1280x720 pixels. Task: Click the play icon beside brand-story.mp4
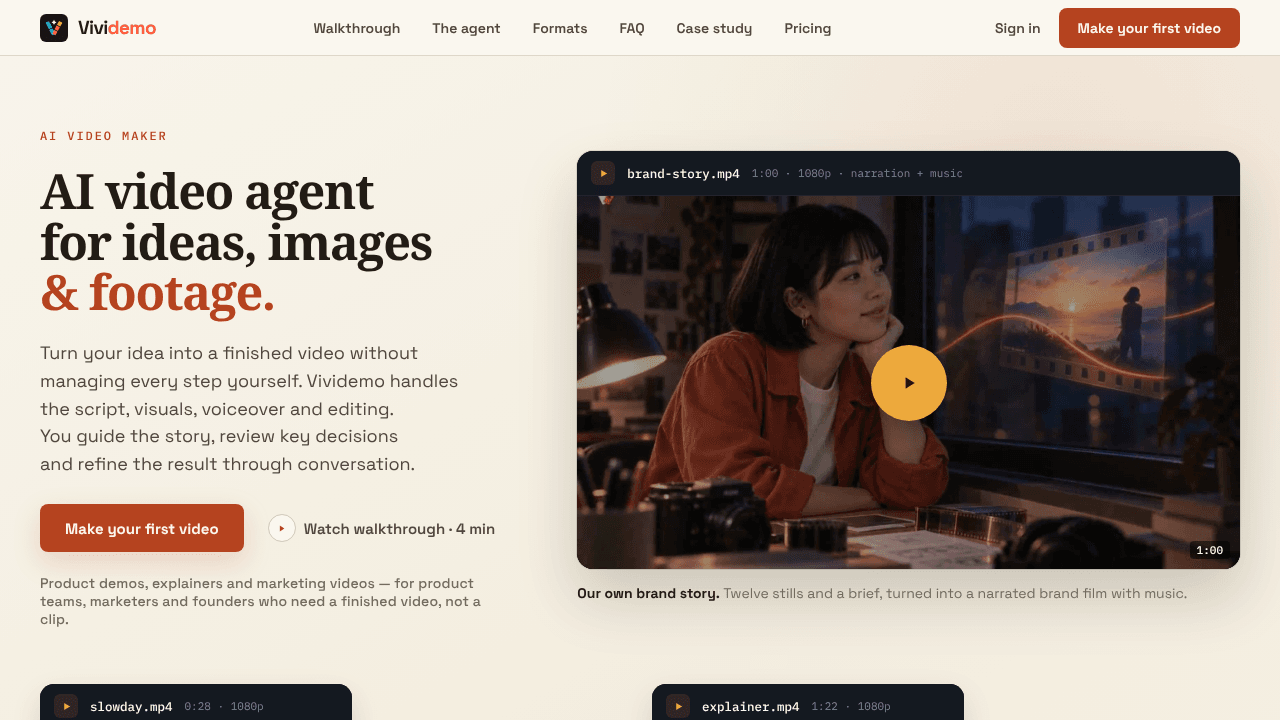[x=603, y=173]
